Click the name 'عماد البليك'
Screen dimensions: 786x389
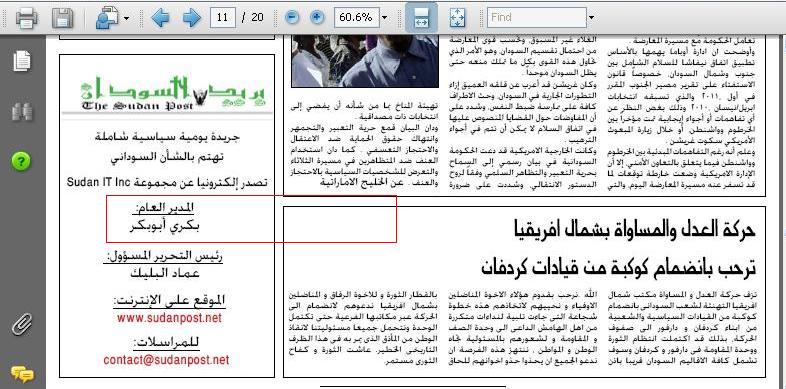coord(165,274)
